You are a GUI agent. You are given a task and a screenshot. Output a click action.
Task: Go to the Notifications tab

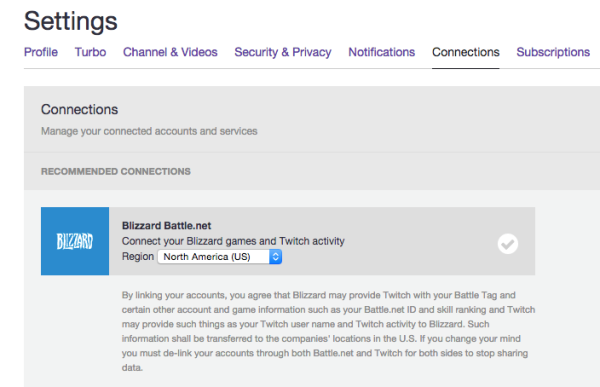(x=382, y=52)
